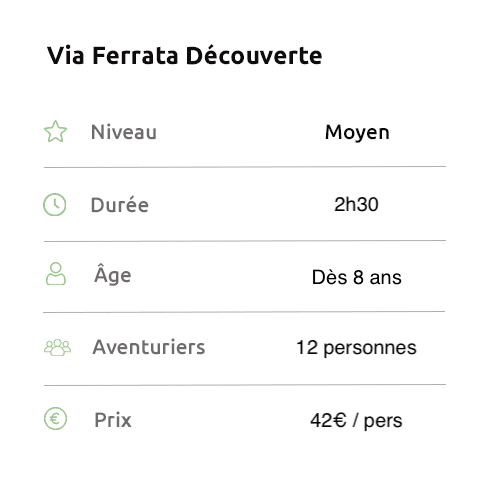Screen dimensions: 500x500
Task: Select the 2h30 duration value
Action: coord(356,204)
